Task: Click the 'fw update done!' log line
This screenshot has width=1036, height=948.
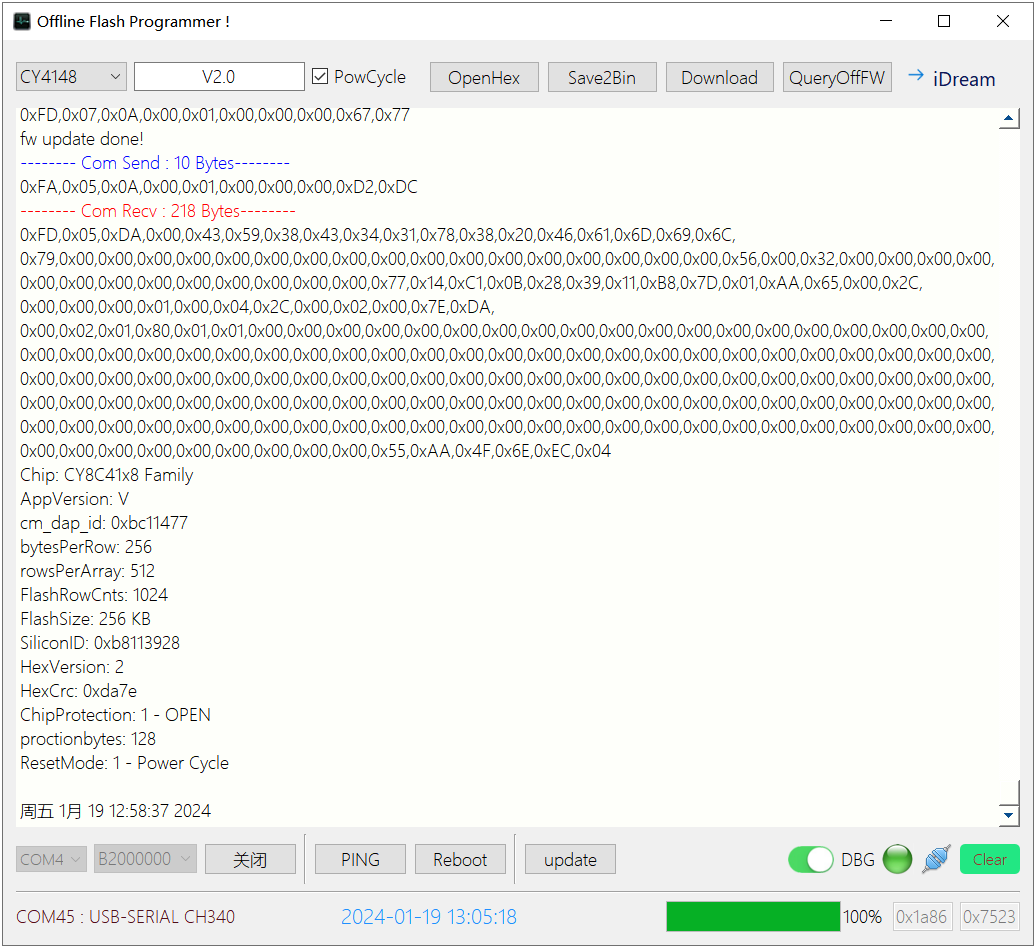Action: 82,139
